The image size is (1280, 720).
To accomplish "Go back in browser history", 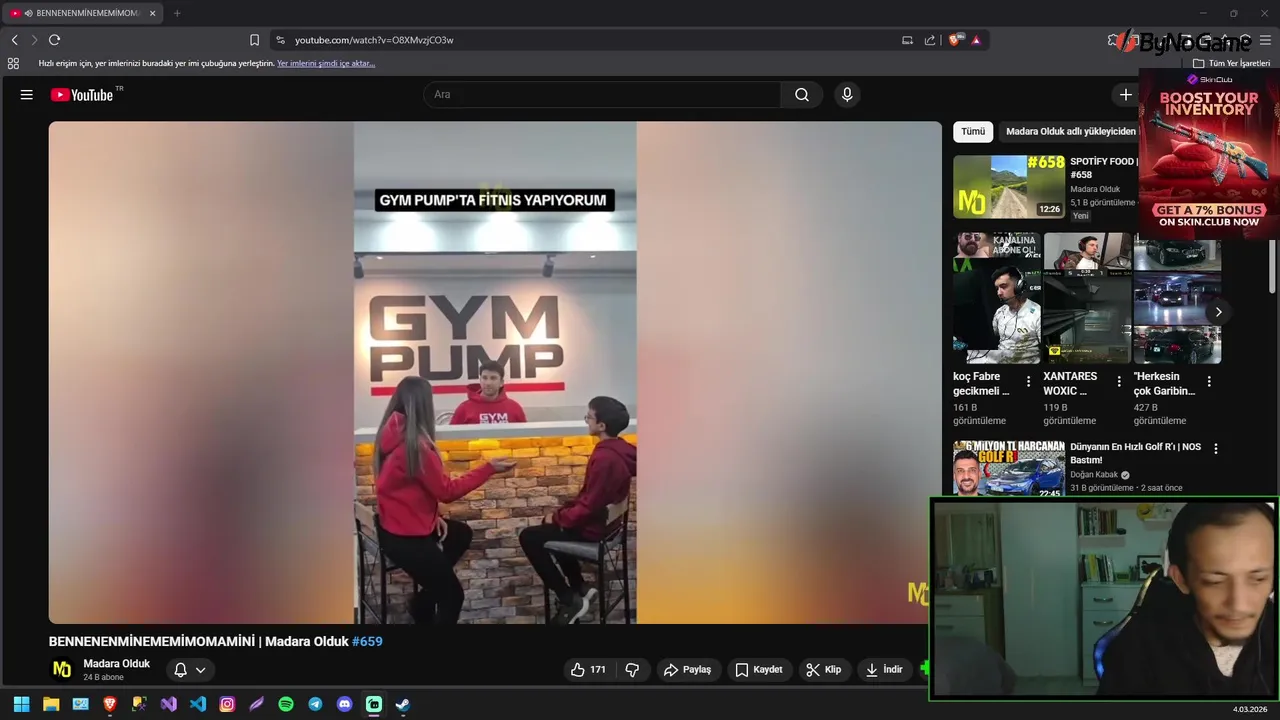I will [14, 40].
